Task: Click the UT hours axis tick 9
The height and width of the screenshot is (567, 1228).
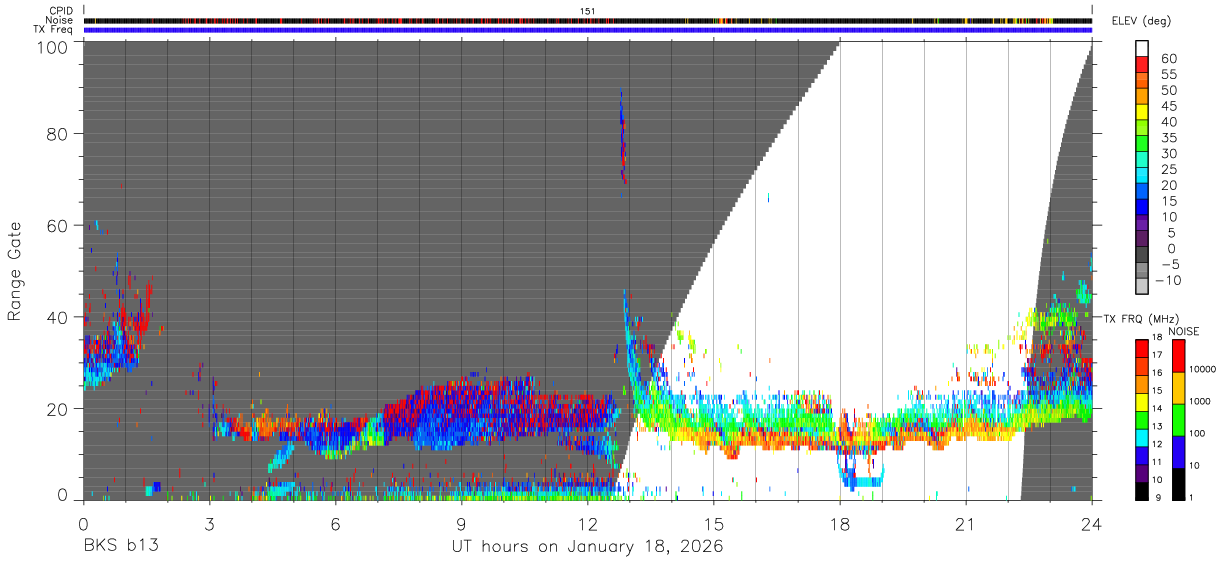Action: 461,524
